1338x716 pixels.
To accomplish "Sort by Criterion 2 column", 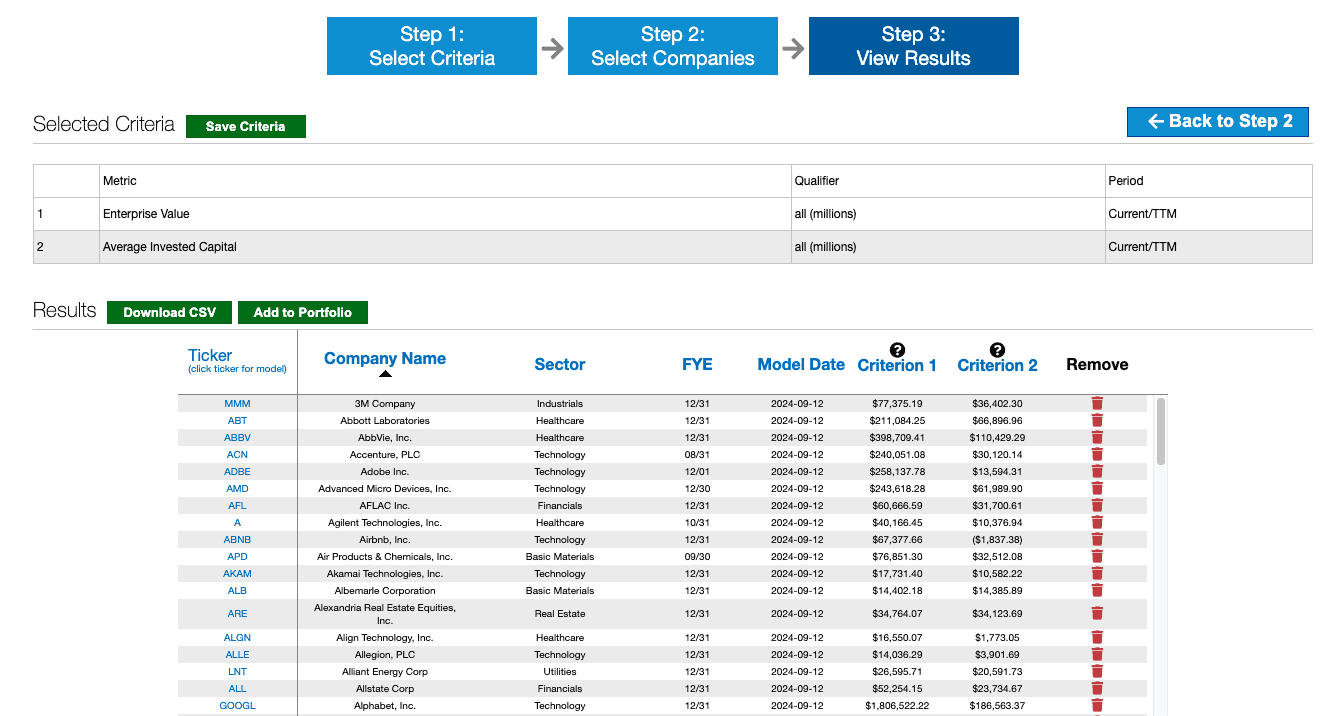I will [x=997, y=365].
